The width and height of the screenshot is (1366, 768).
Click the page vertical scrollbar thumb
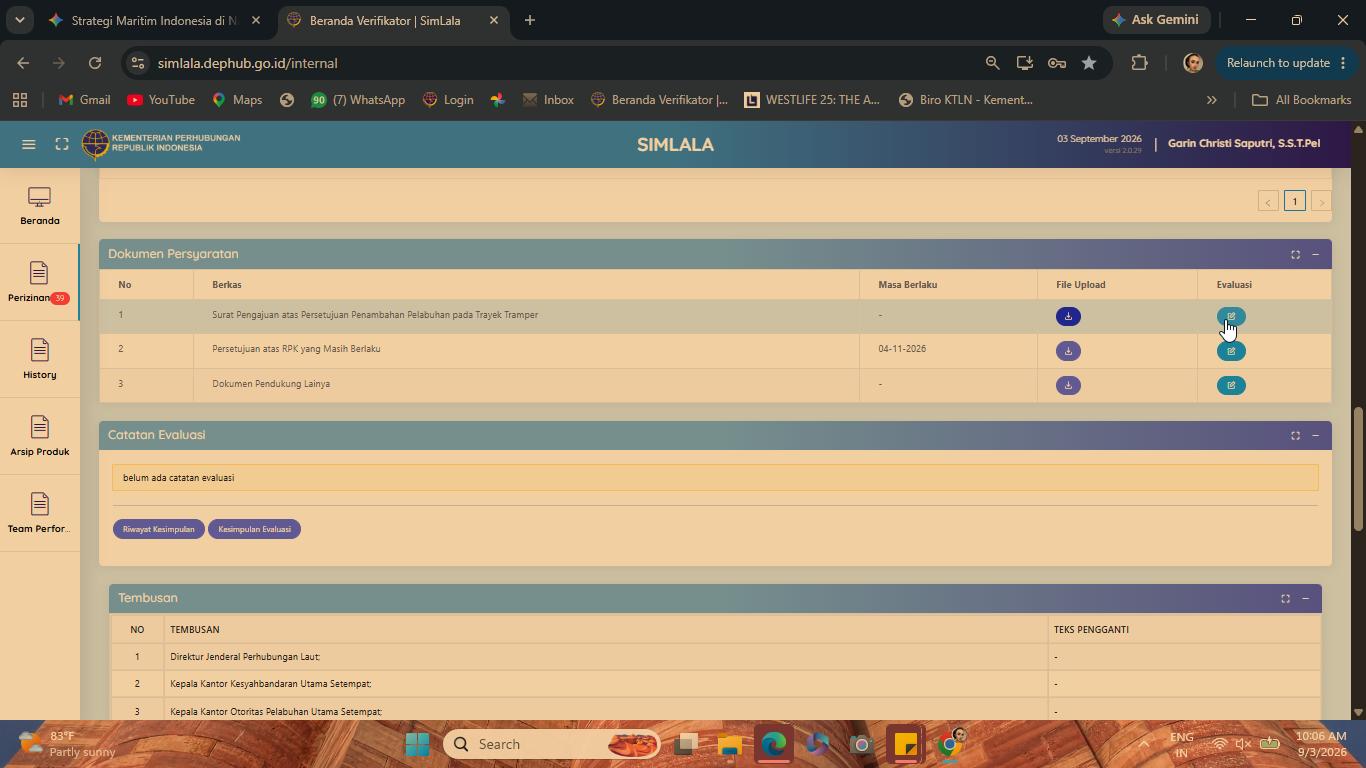tap(1358, 469)
